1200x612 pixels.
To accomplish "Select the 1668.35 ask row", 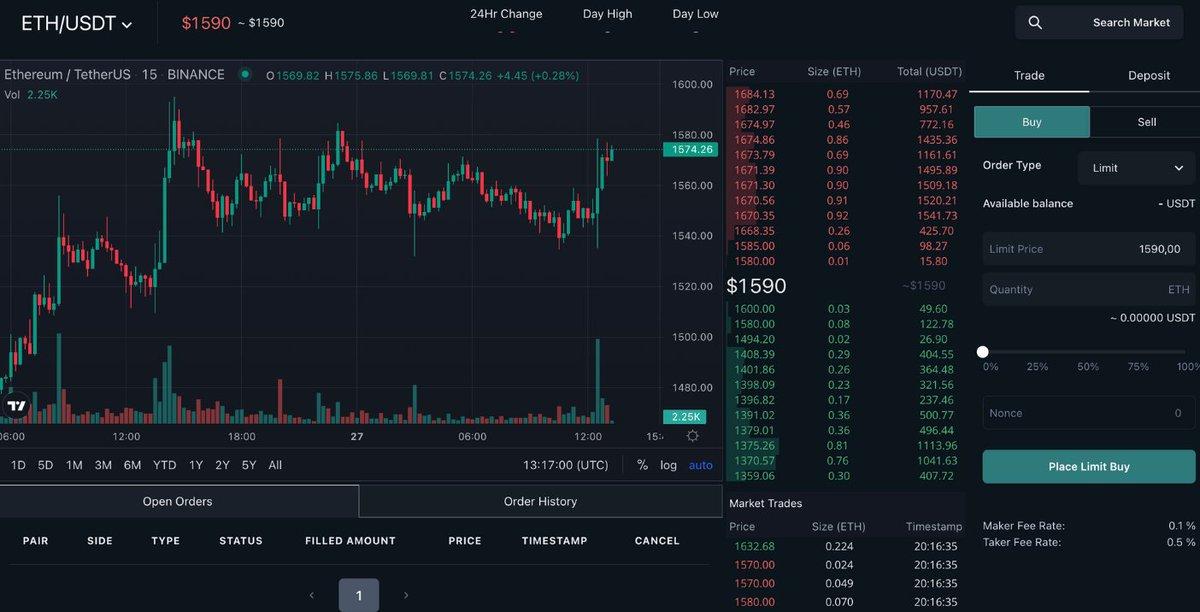I will tap(845, 231).
